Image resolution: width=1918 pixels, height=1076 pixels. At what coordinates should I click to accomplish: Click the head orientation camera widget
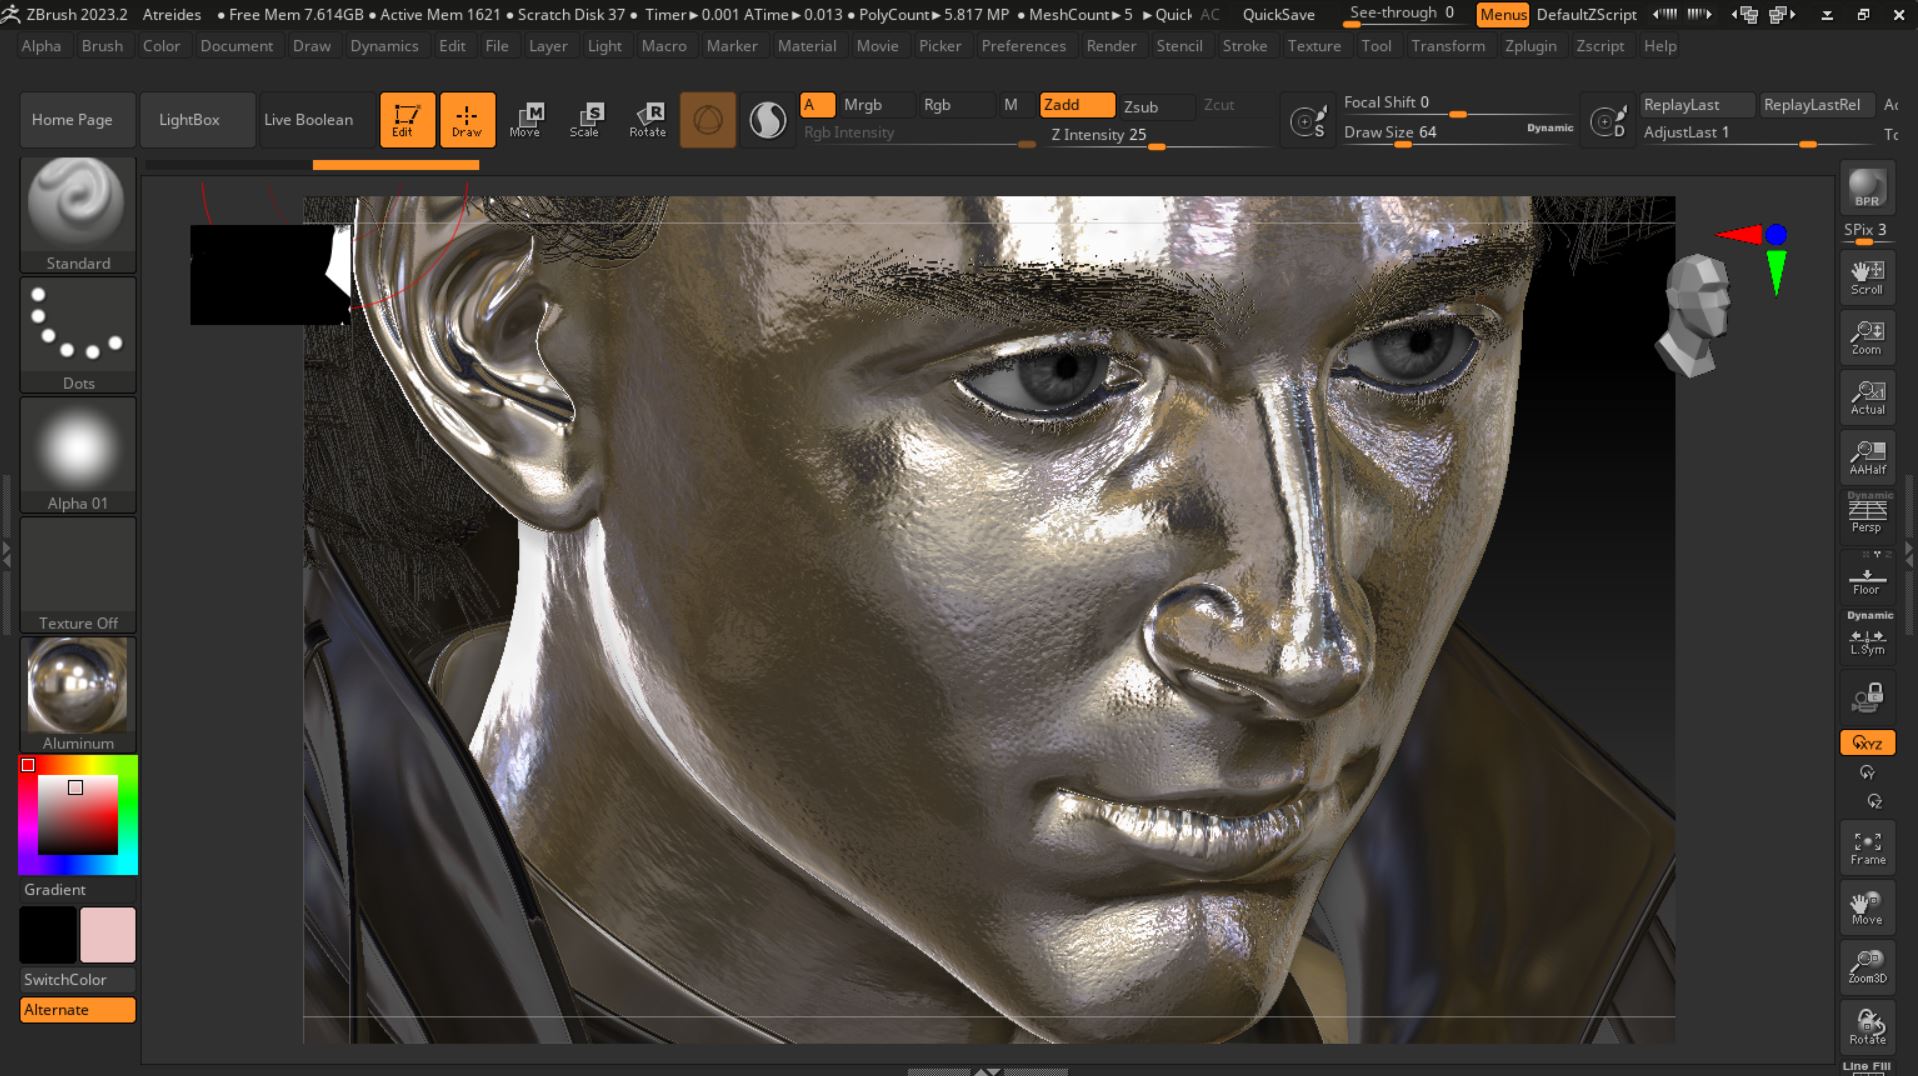coord(1695,314)
